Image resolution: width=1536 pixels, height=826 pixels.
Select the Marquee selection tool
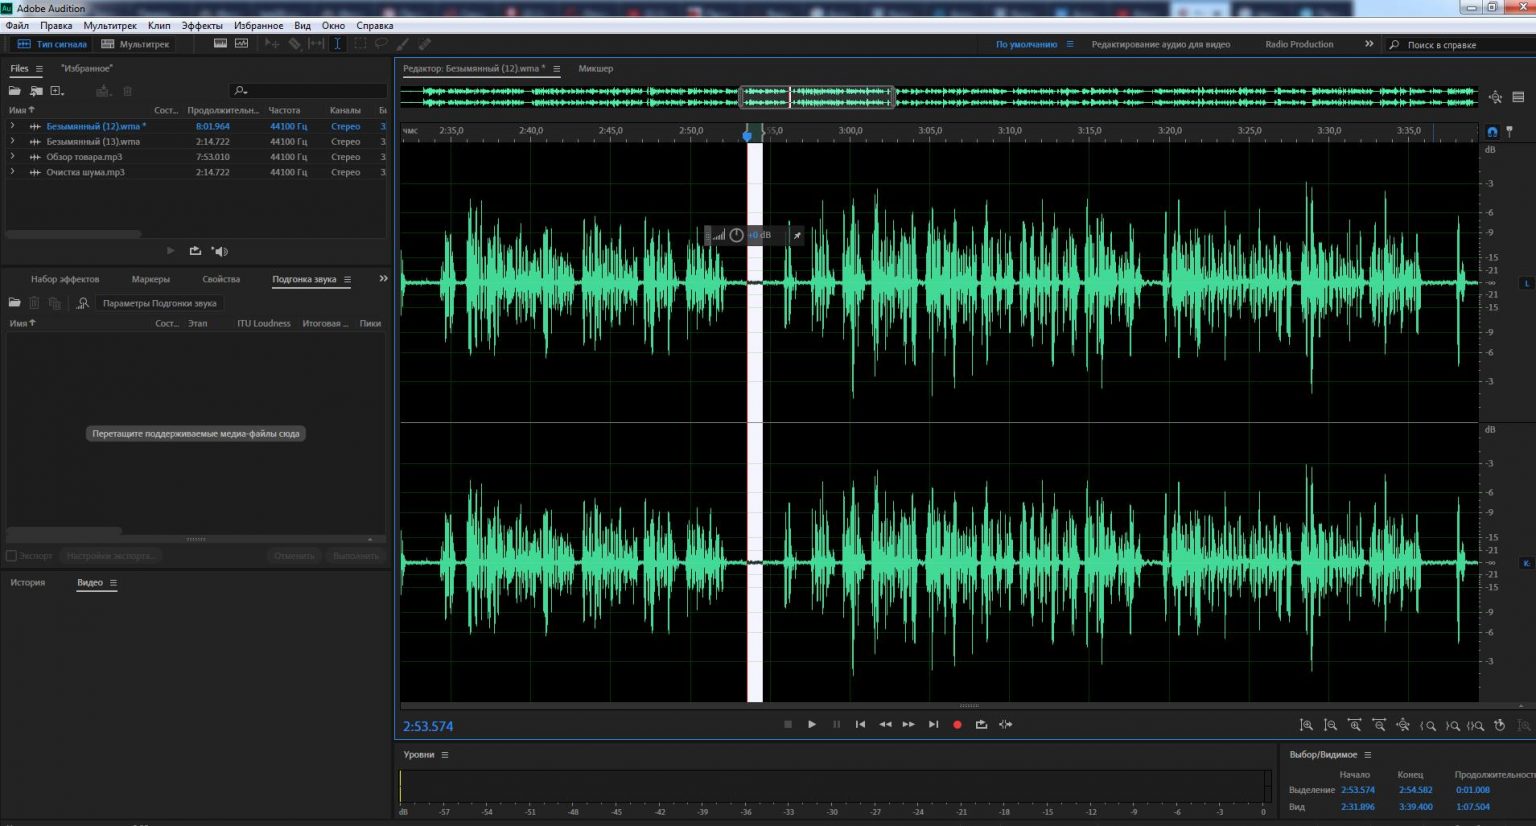click(359, 44)
